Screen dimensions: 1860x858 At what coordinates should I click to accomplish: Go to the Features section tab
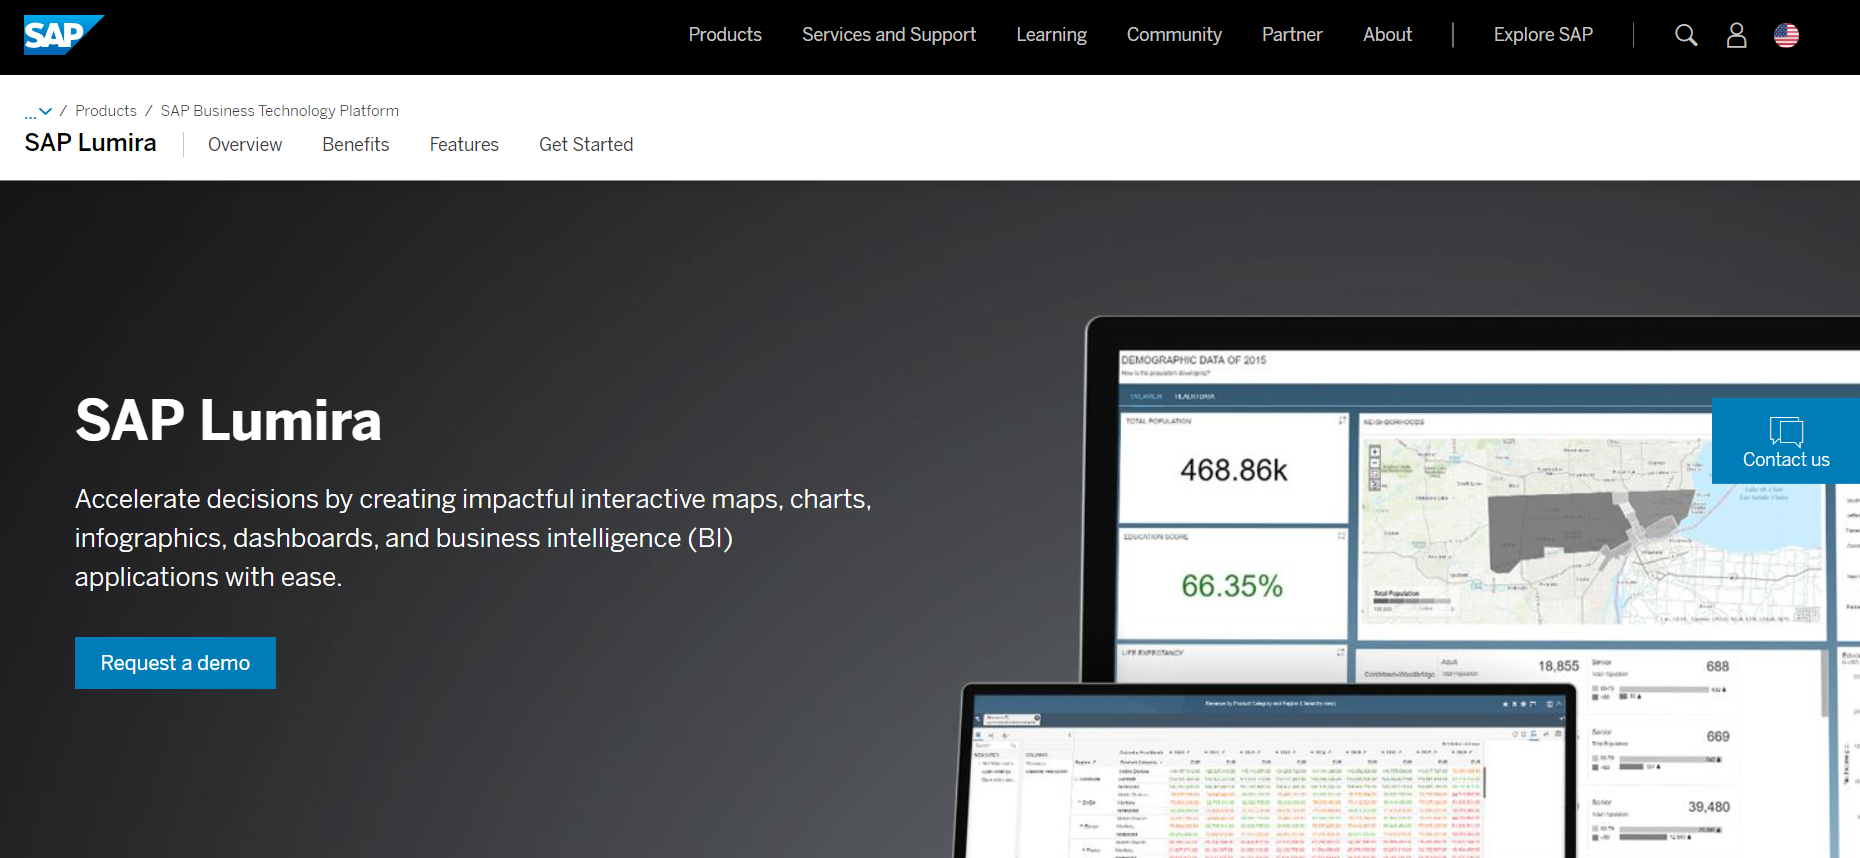[464, 145]
